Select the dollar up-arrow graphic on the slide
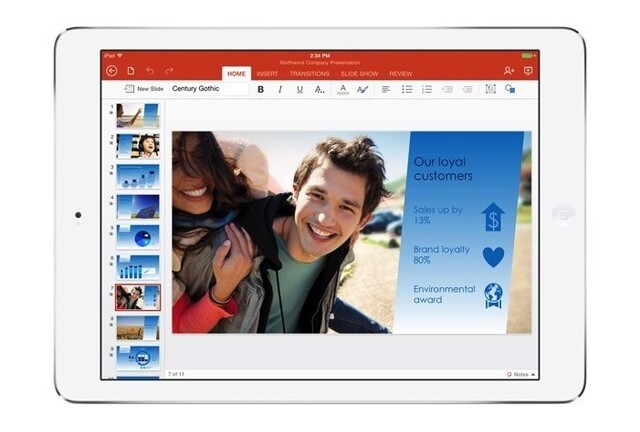 (493, 217)
